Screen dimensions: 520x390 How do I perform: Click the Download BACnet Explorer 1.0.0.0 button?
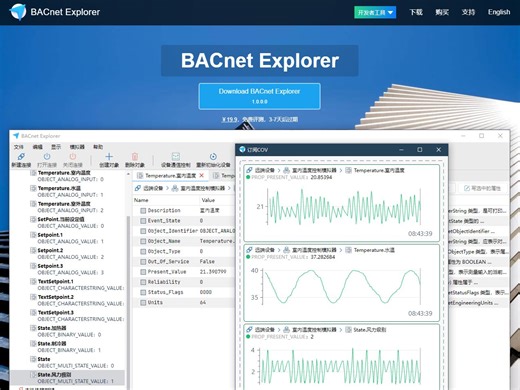[x=259, y=96]
